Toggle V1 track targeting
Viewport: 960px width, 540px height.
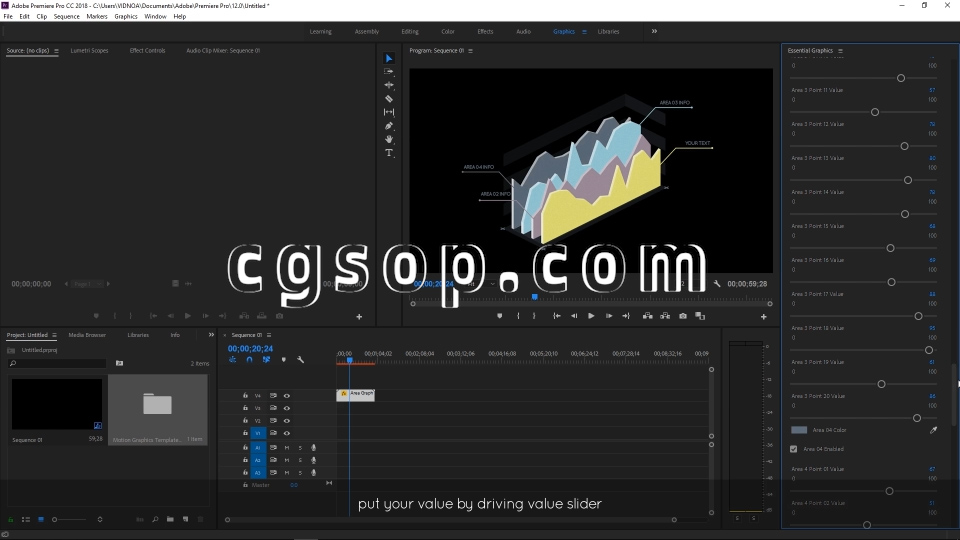coord(258,433)
